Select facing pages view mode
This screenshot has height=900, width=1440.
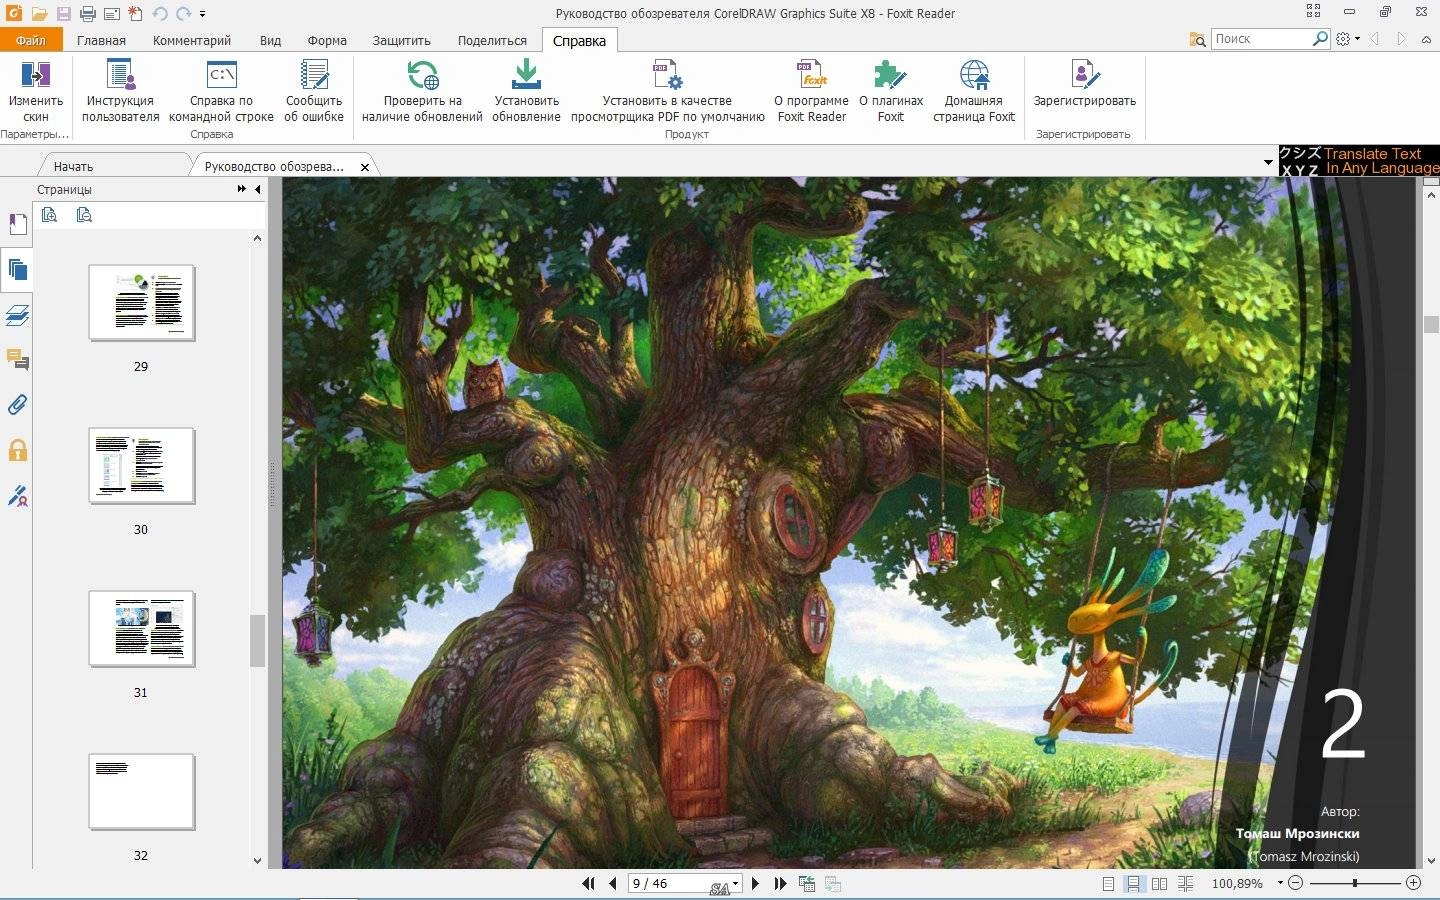(x=1159, y=884)
